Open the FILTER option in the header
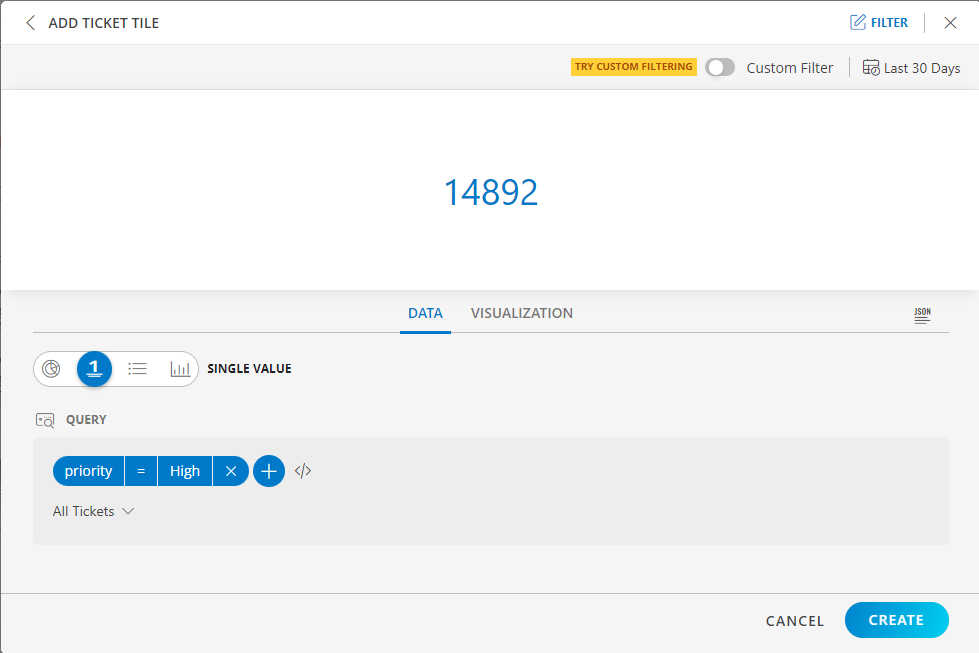 (879, 22)
